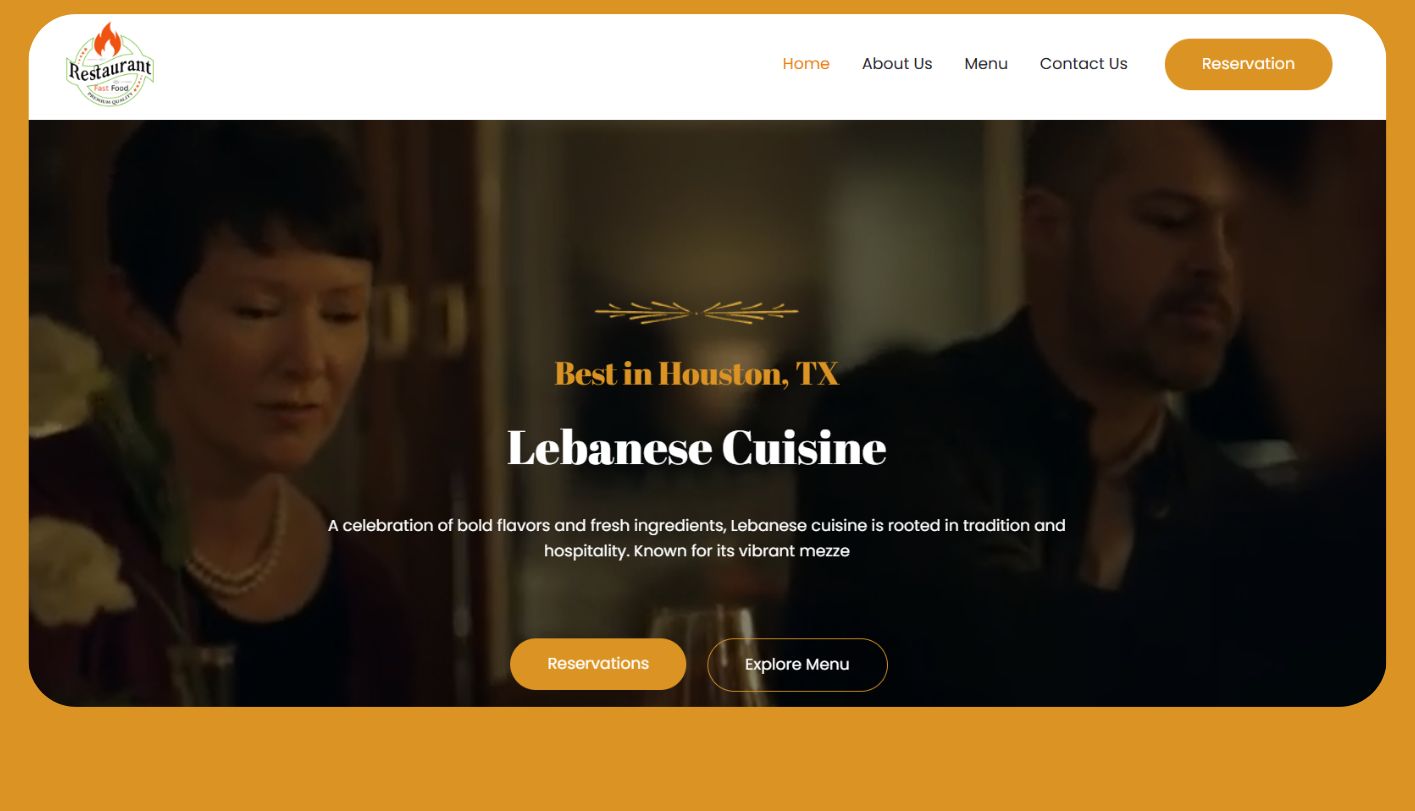Open the About Us page

[897, 64]
